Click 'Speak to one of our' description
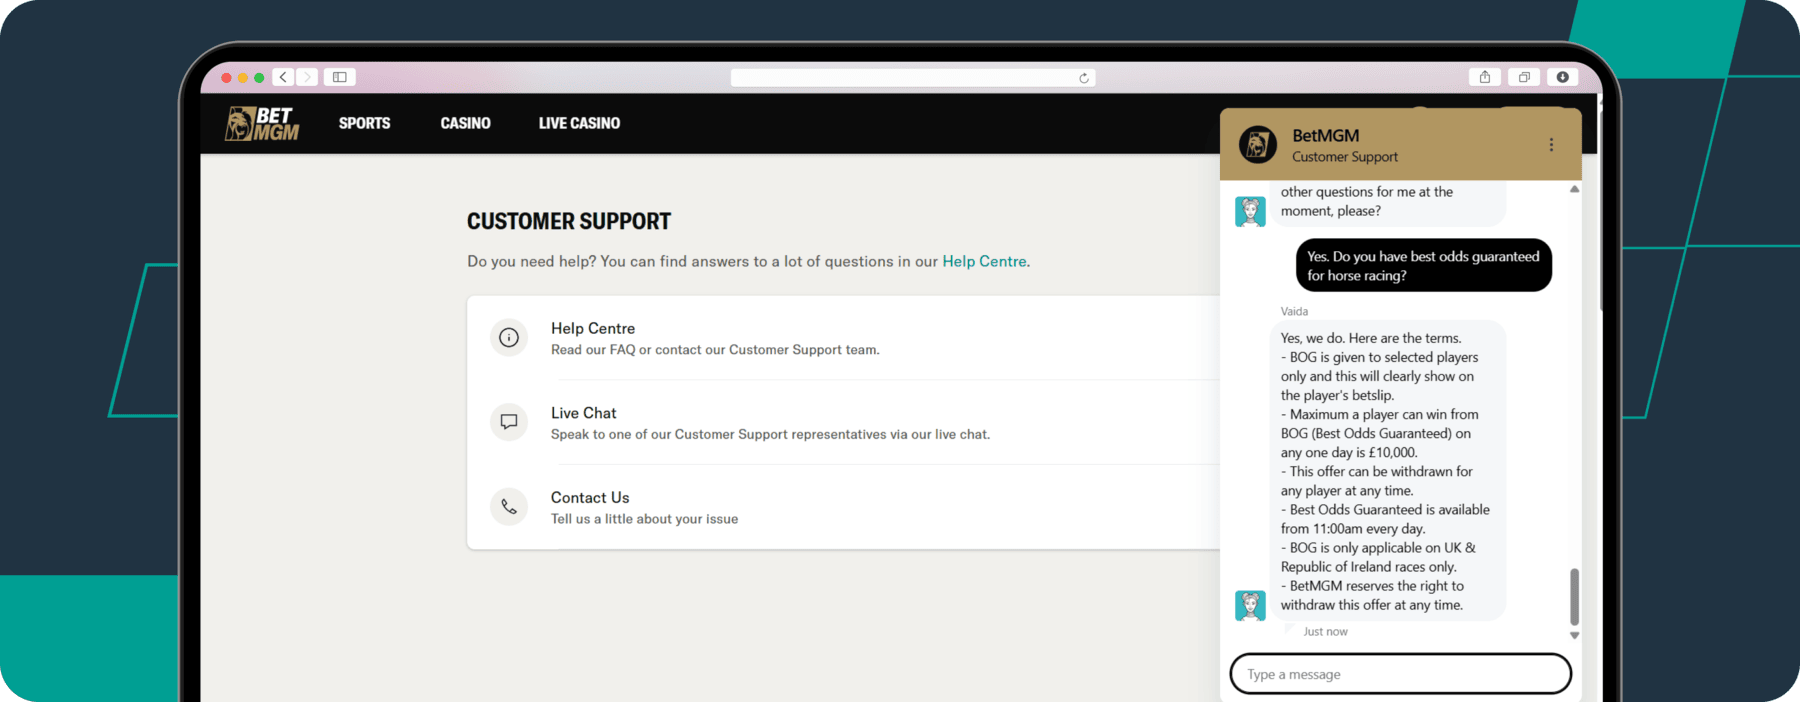 [770, 434]
